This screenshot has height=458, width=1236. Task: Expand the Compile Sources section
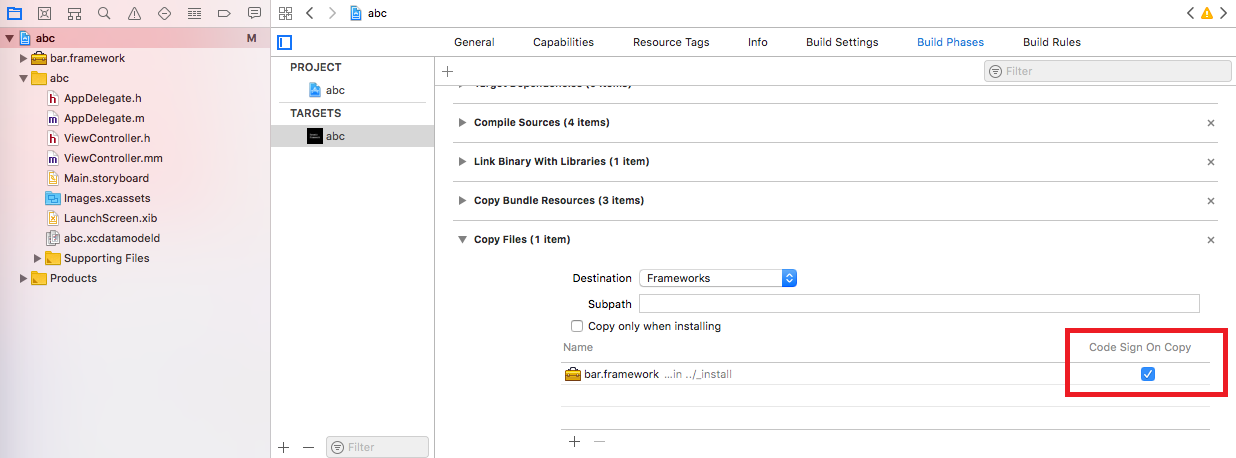(x=462, y=122)
